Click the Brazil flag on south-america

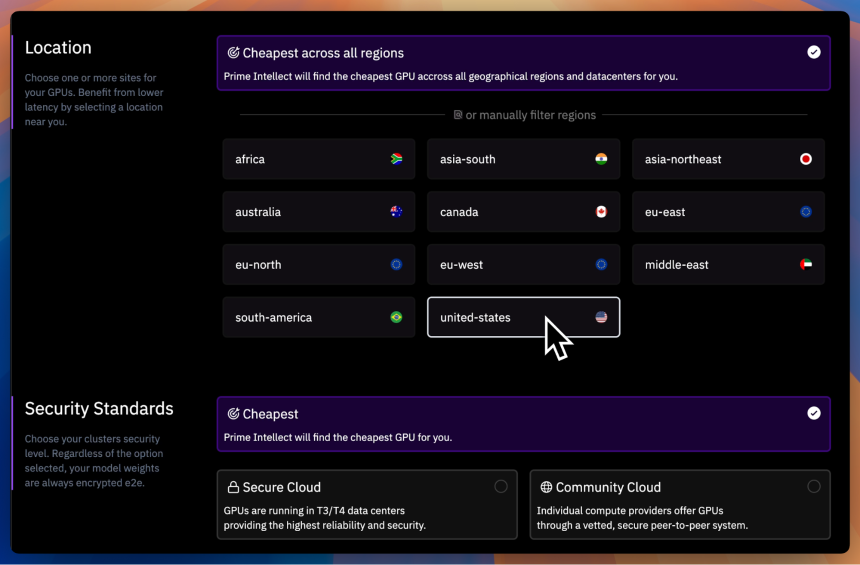396,317
